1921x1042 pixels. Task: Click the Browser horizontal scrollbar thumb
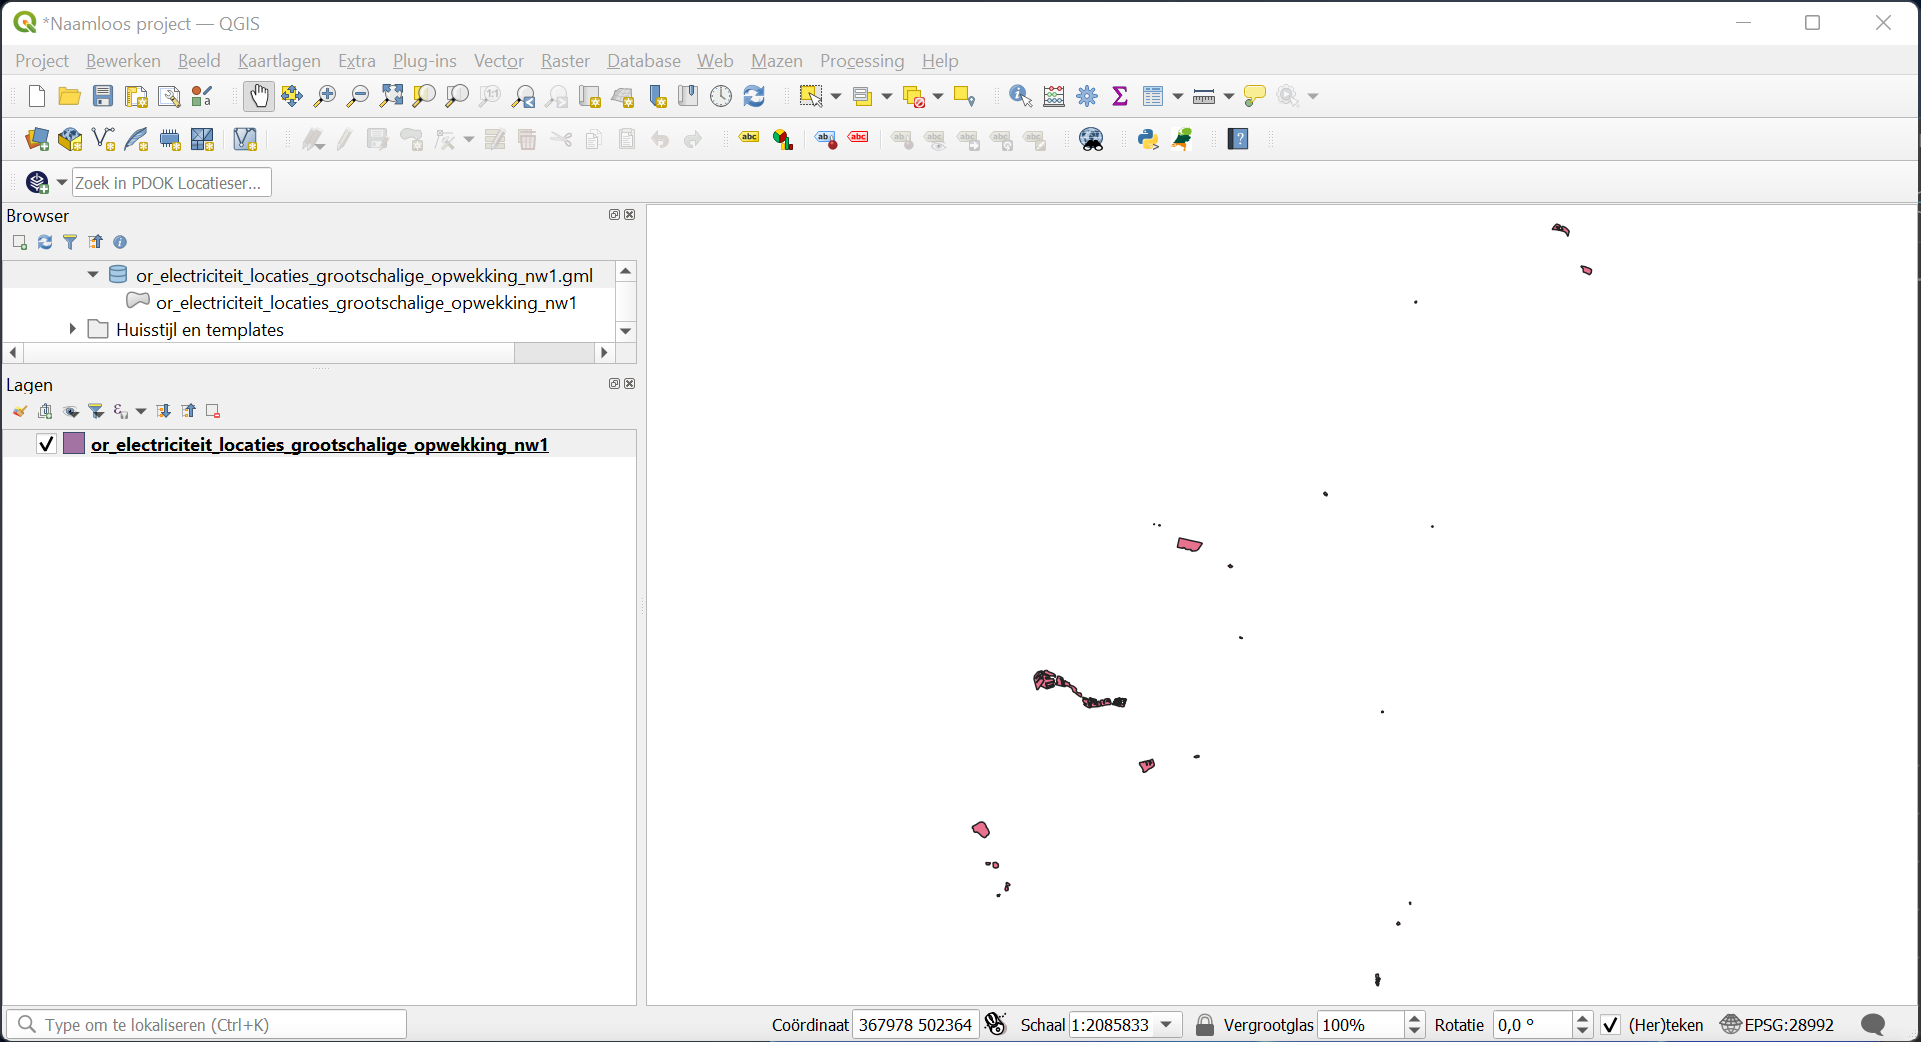tap(269, 353)
